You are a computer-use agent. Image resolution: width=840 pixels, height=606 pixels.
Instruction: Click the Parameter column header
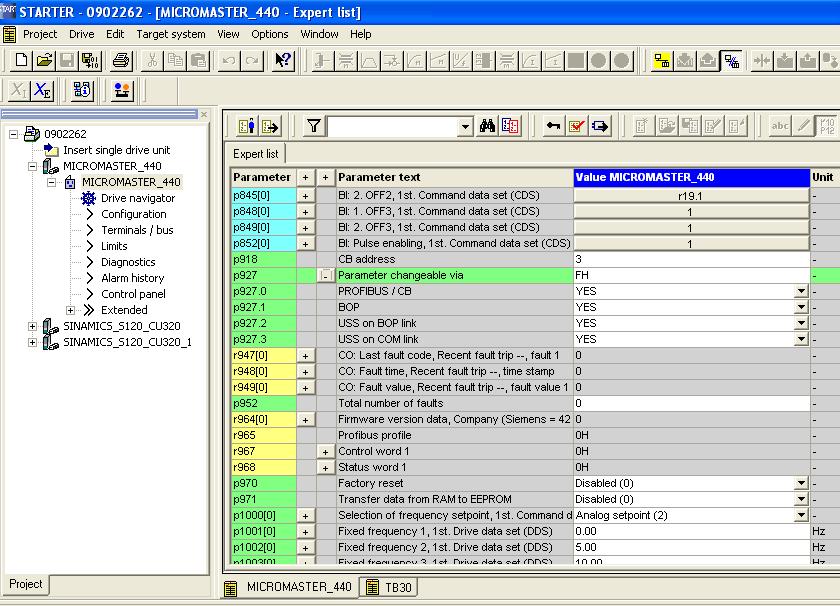tap(263, 177)
